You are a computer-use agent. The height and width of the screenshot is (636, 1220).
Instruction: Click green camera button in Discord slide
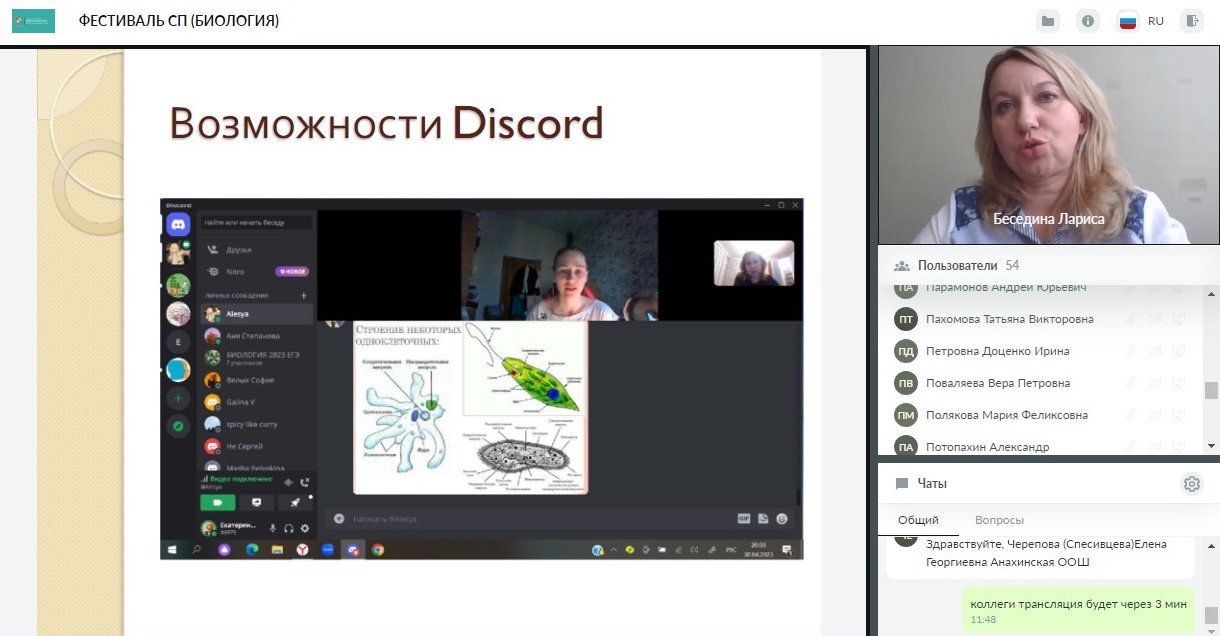[x=217, y=502]
